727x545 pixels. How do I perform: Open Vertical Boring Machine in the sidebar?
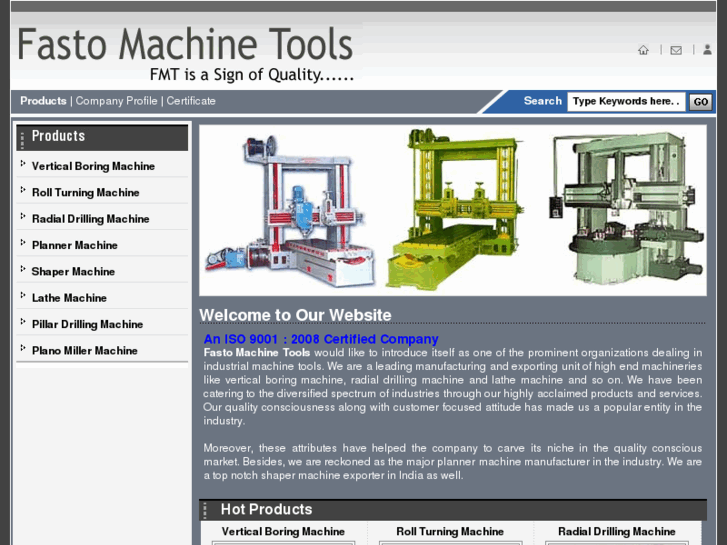pos(93,166)
